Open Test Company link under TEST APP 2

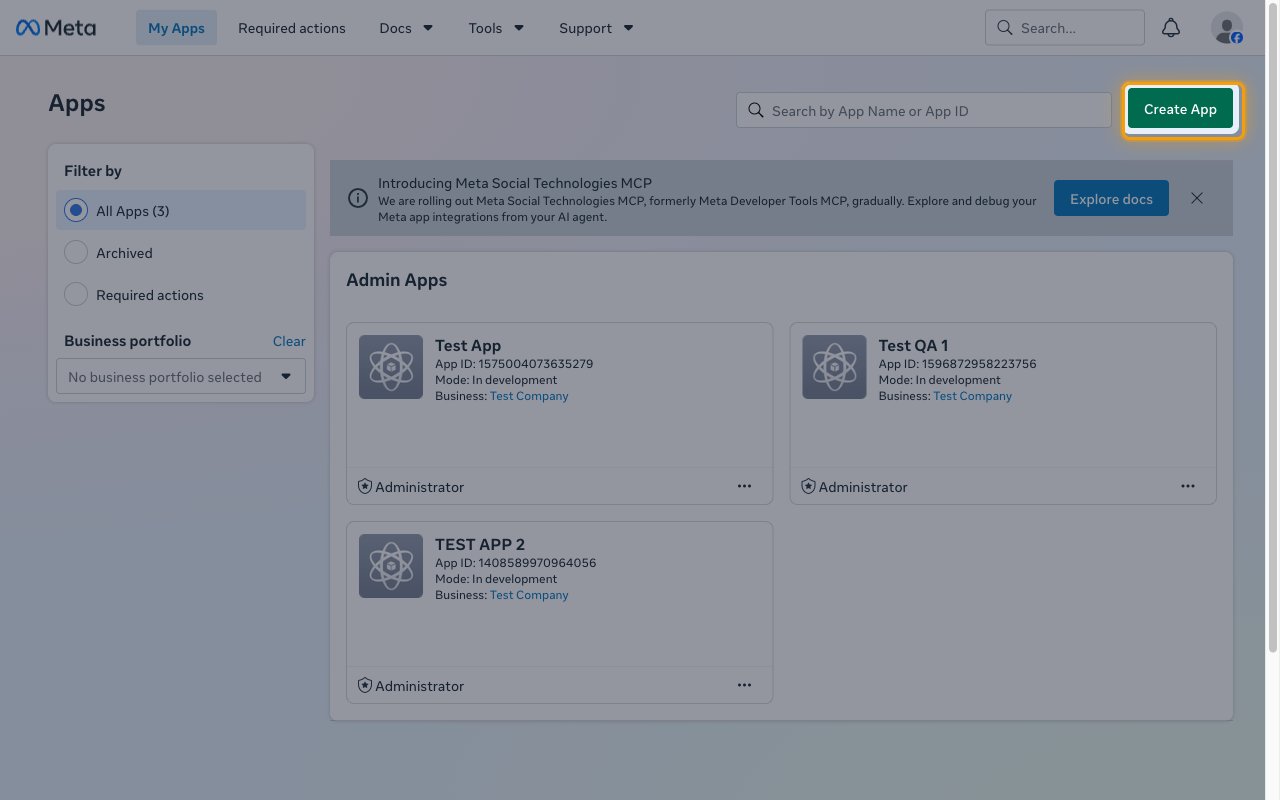tap(529, 595)
